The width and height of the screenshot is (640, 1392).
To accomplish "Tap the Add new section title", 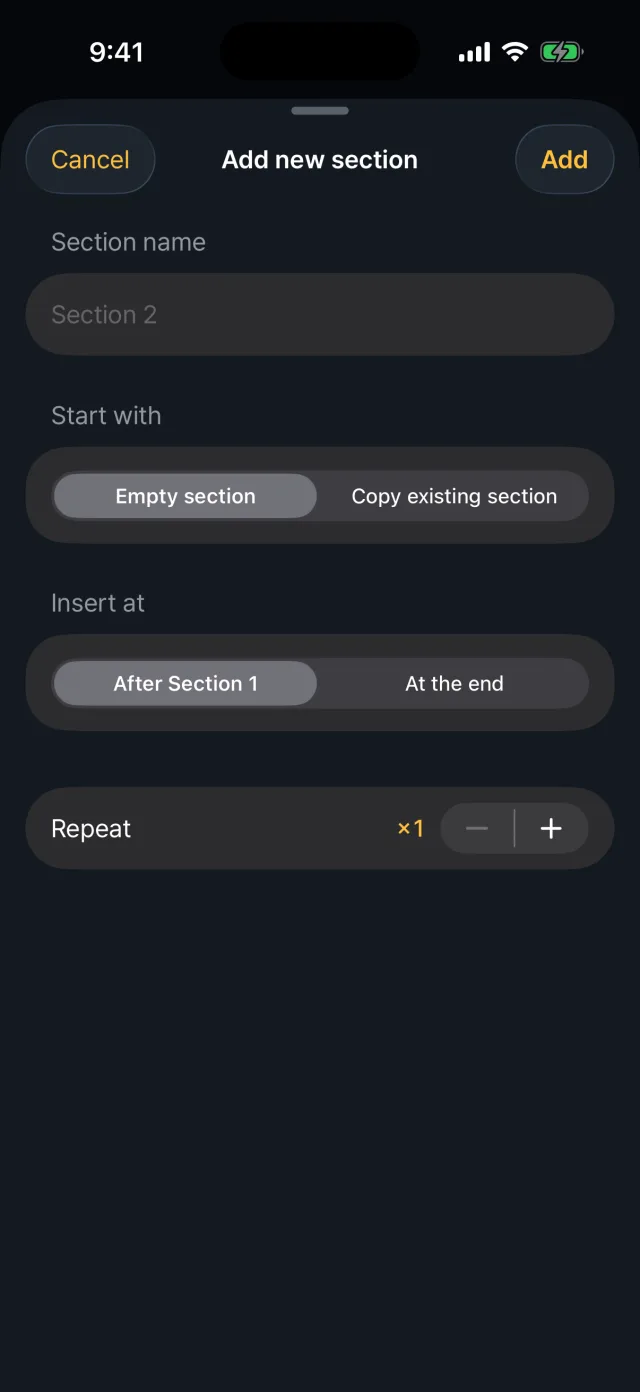I will [320, 160].
